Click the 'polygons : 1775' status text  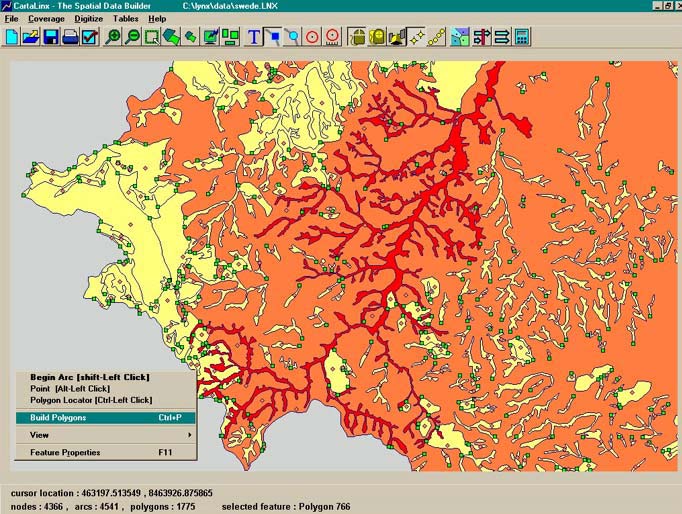[163, 507]
